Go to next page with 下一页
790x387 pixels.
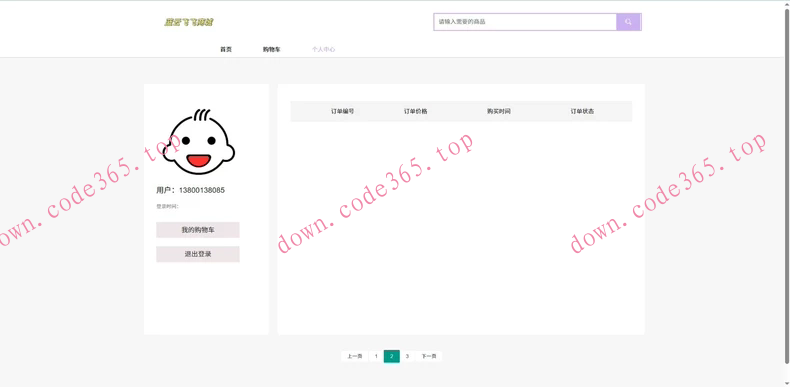pyautogui.click(x=429, y=356)
